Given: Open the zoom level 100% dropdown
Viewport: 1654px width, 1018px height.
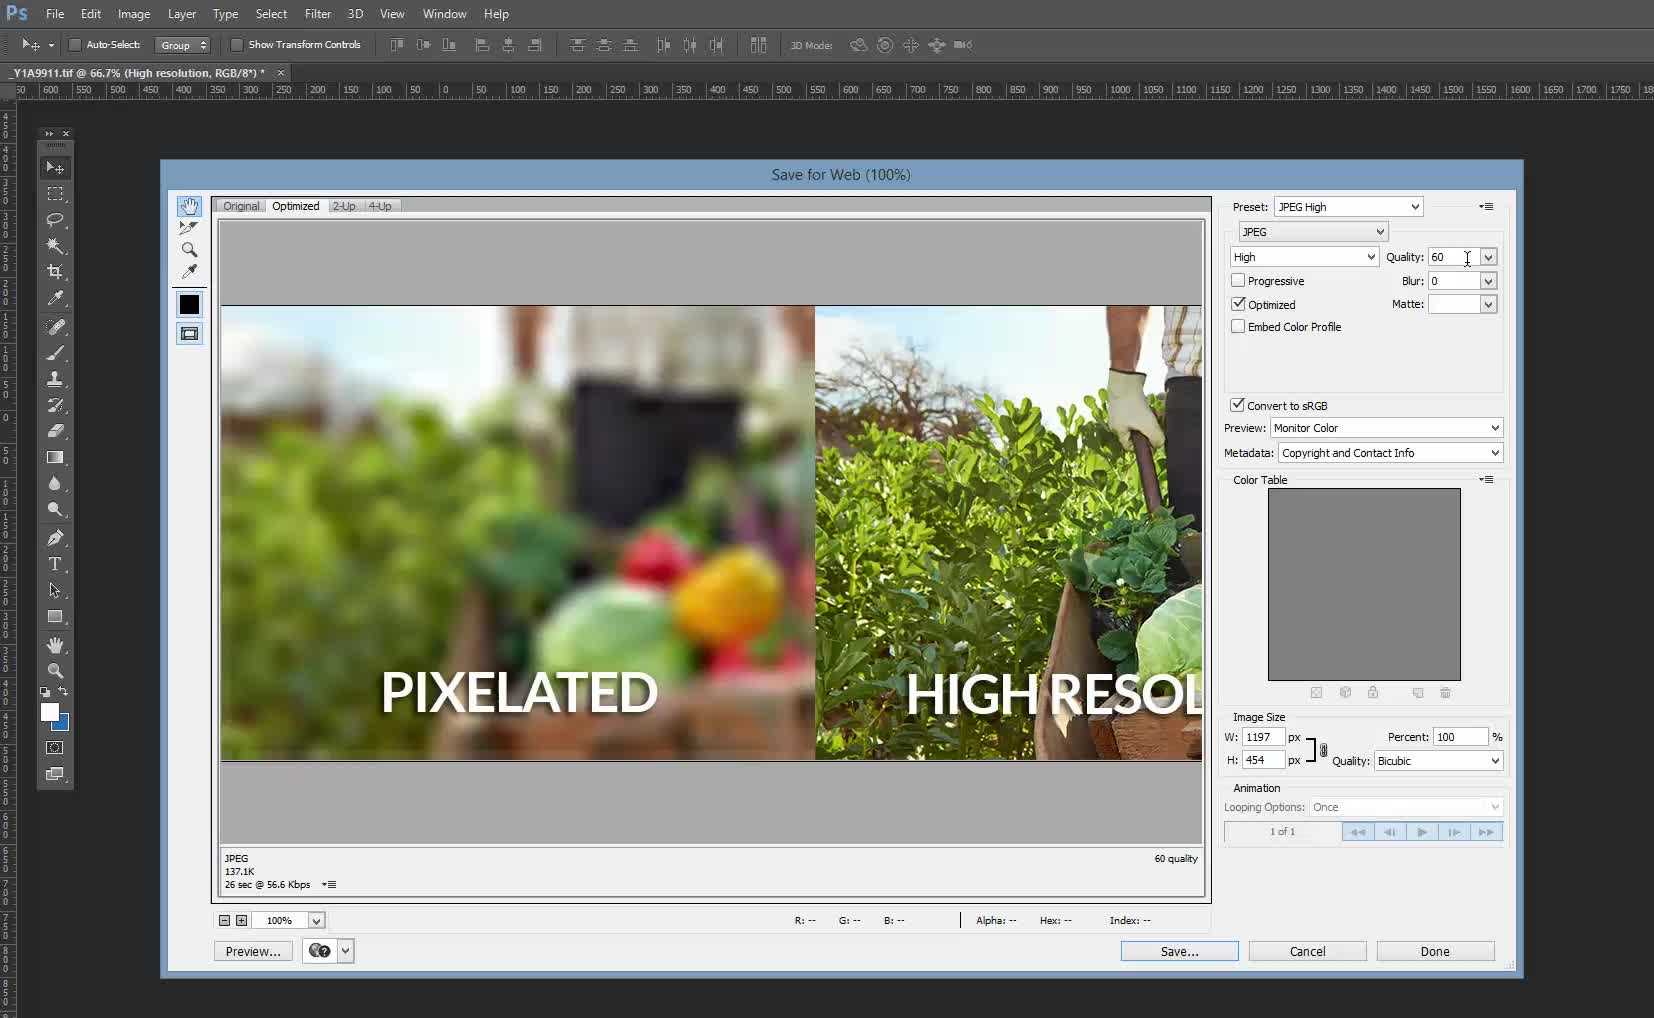Looking at the screenshot, I should pyautogui.click(x=288, y=920).
